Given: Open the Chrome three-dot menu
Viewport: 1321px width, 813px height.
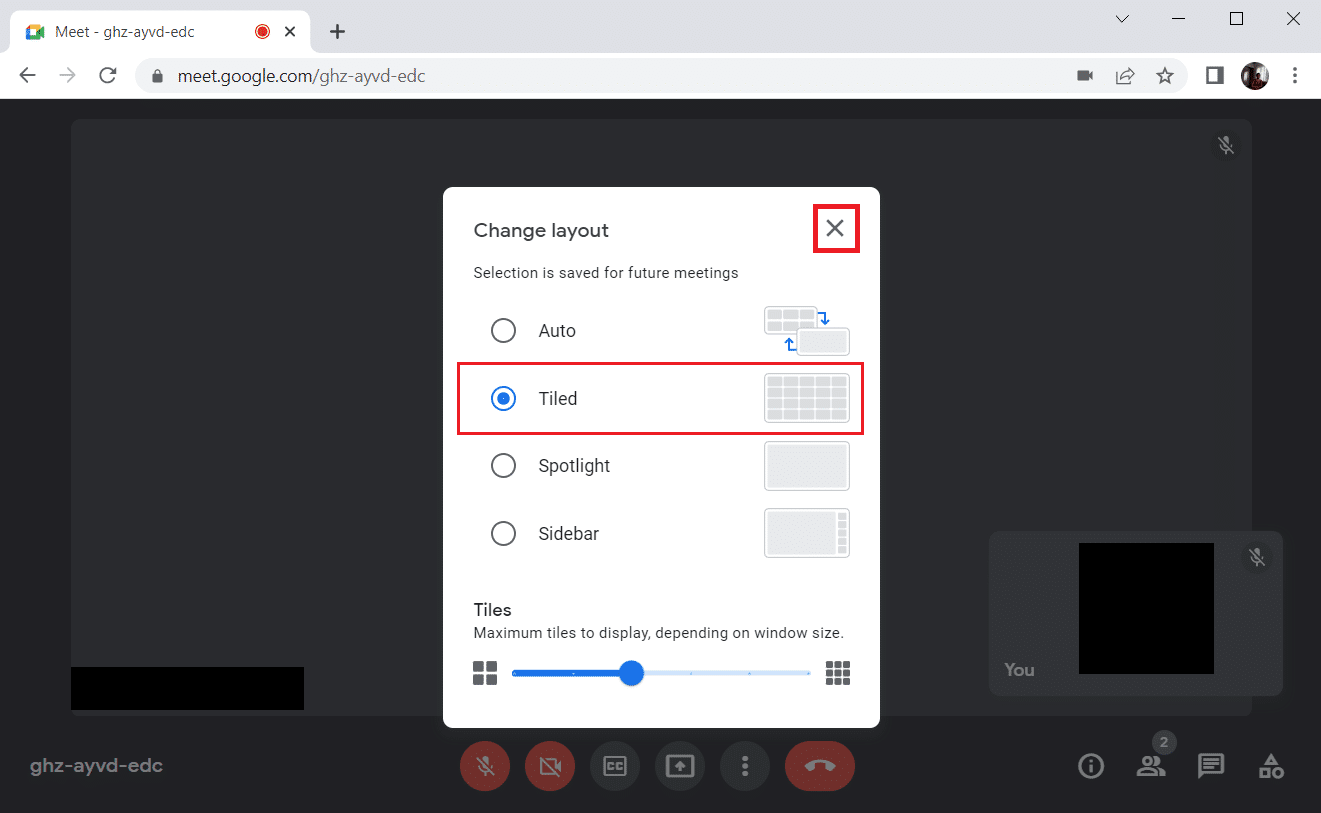Looking at the screenshot, I should [1295, 76].
